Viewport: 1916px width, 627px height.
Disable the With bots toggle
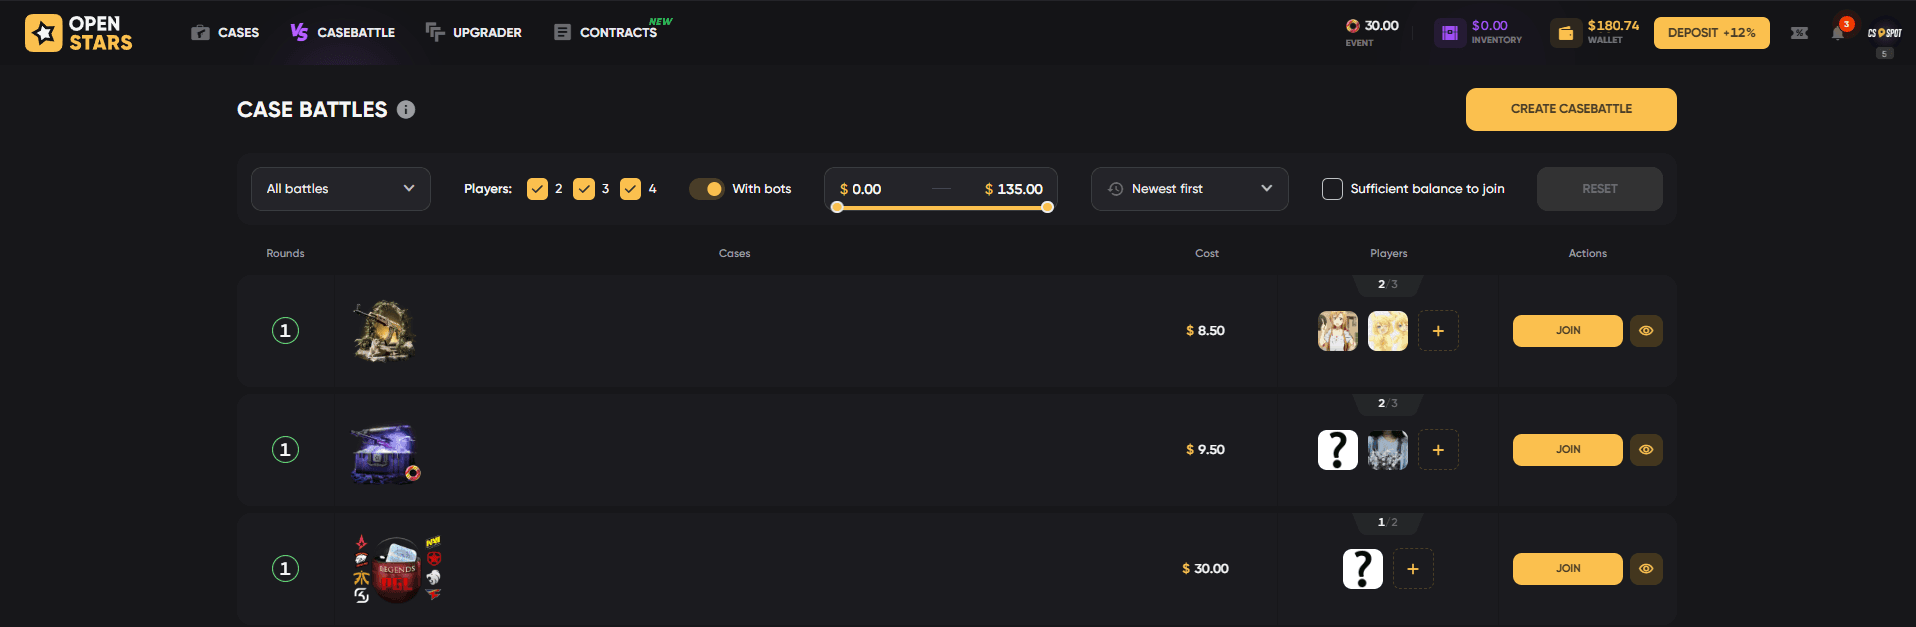tap(706, 189)
